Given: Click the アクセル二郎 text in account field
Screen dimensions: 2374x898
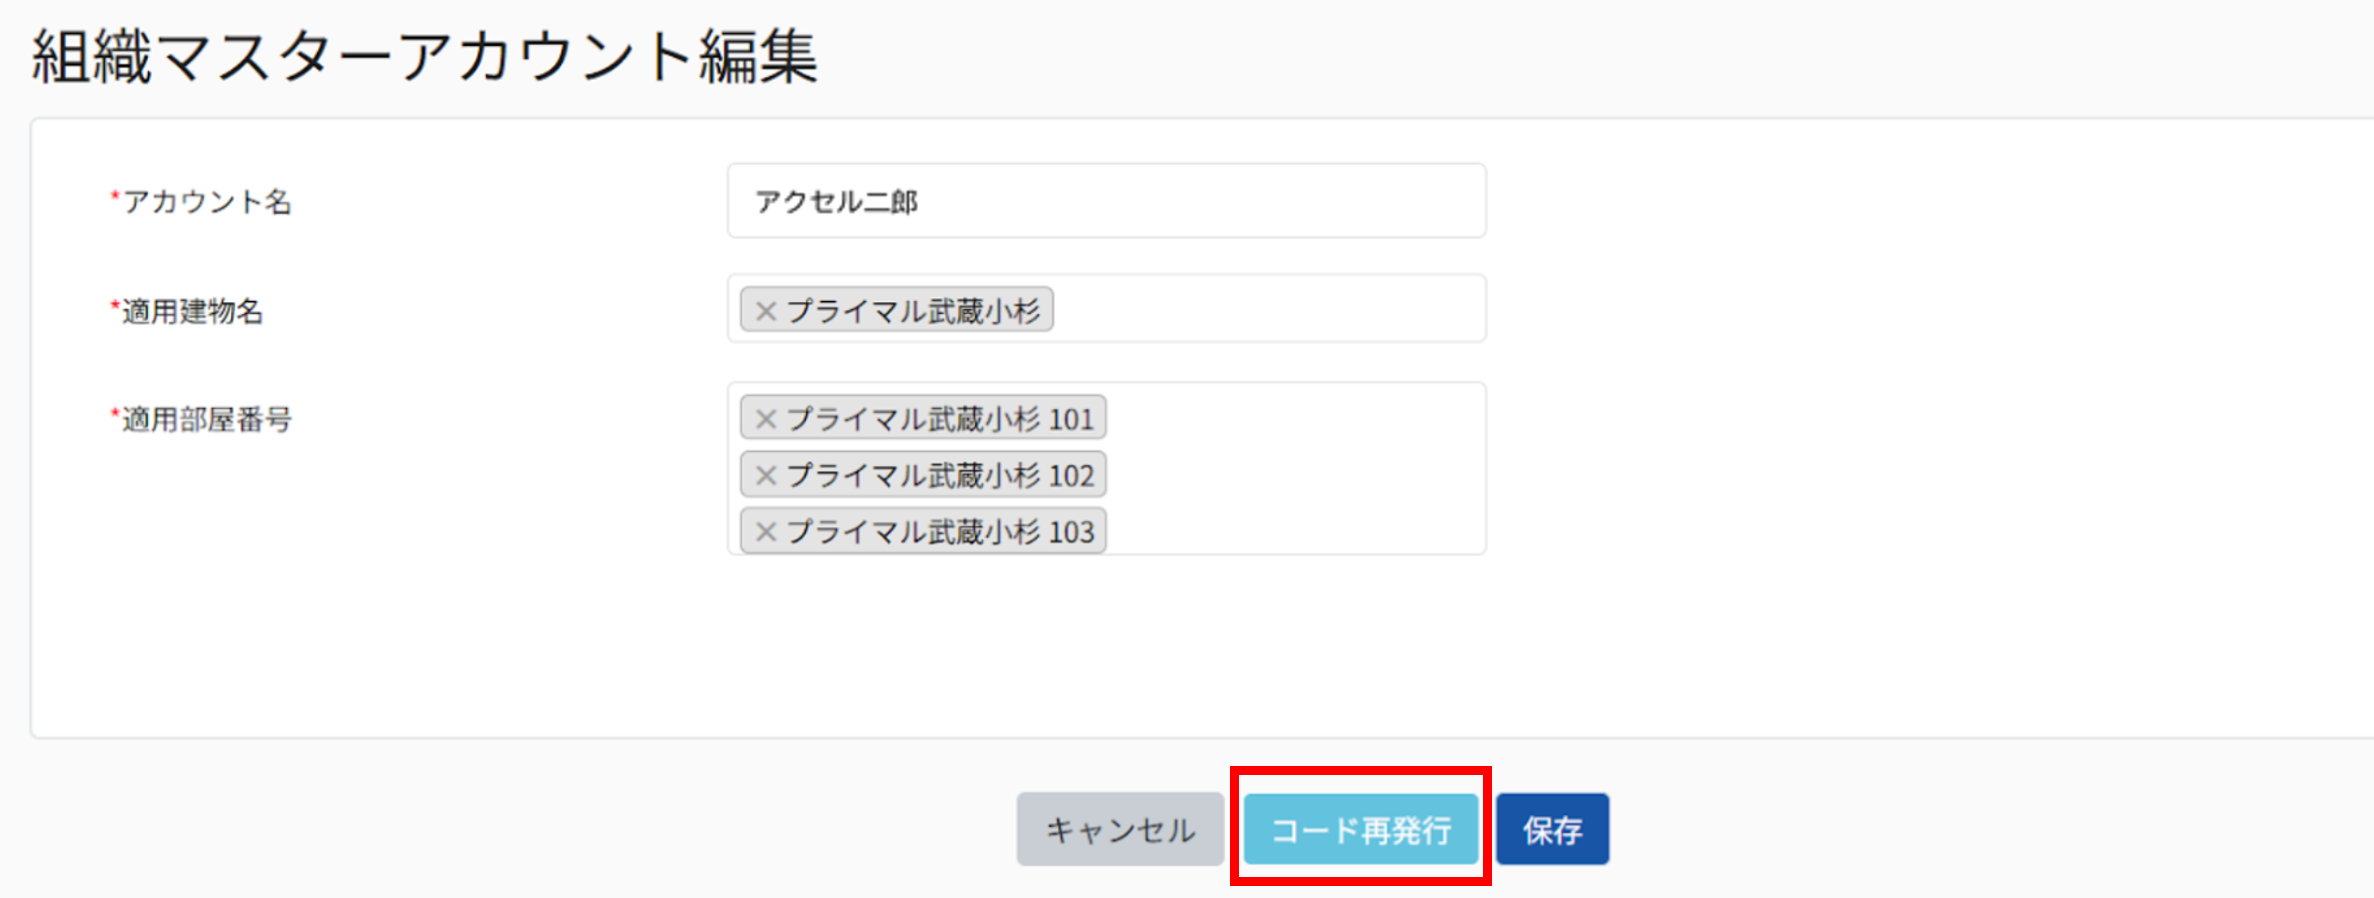Looking at the screenshot, I should pos(837,202).
